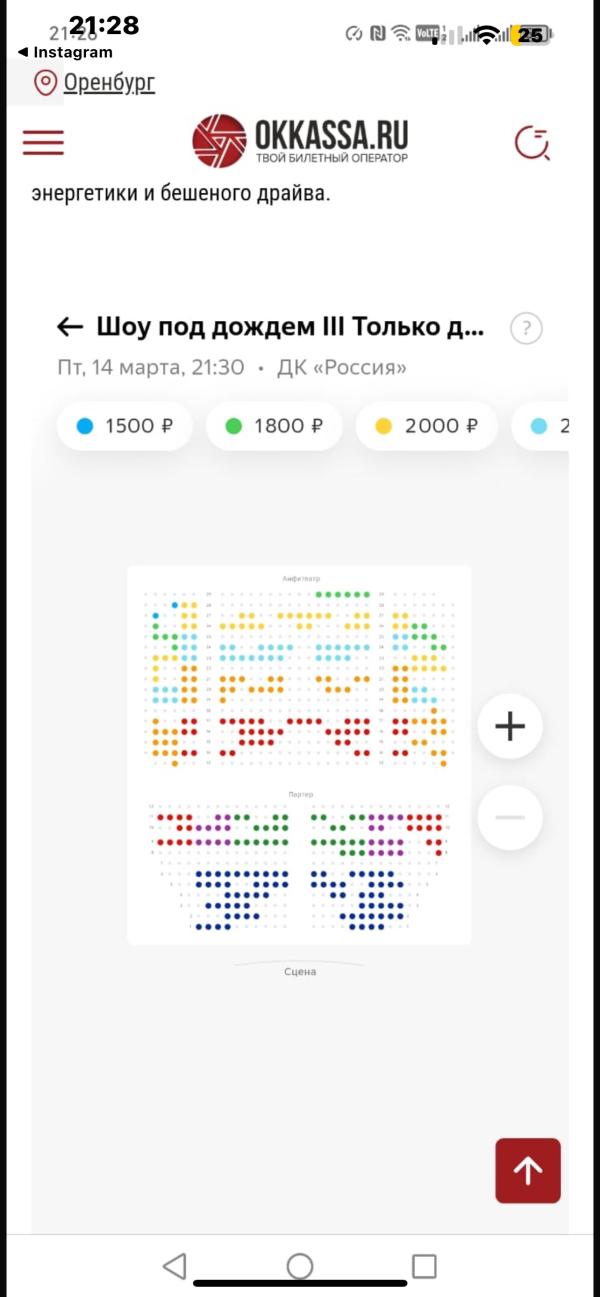600x1297 pixels.
Task: Filter seats by 1500 ₽ price
Action: pyautogui.click(x=125, y=426)
